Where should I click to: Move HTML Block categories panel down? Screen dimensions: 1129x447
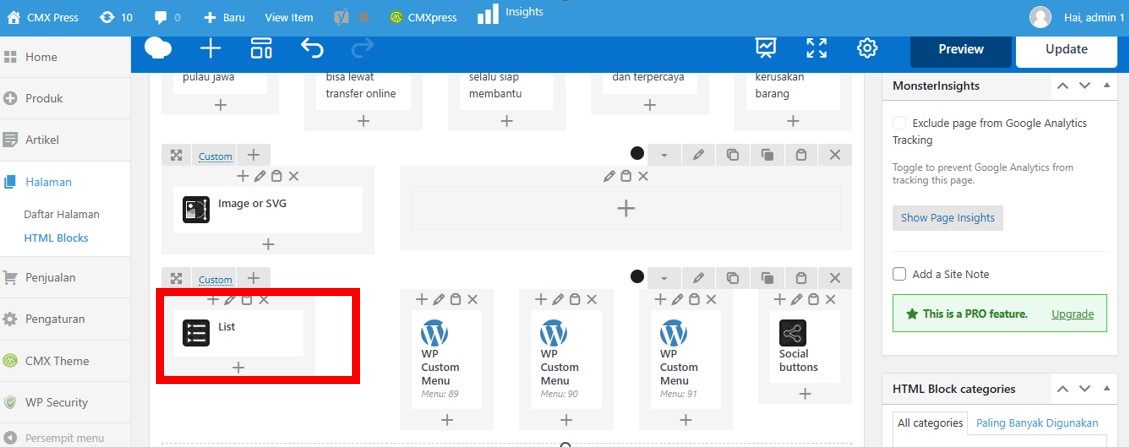pos(1084,389)
